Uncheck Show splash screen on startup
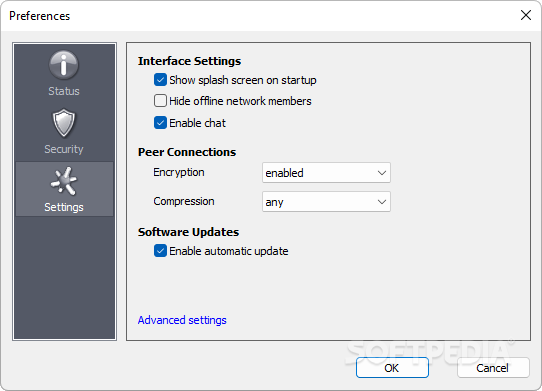Screen dimensions: 542x391 tap(160, 80)
